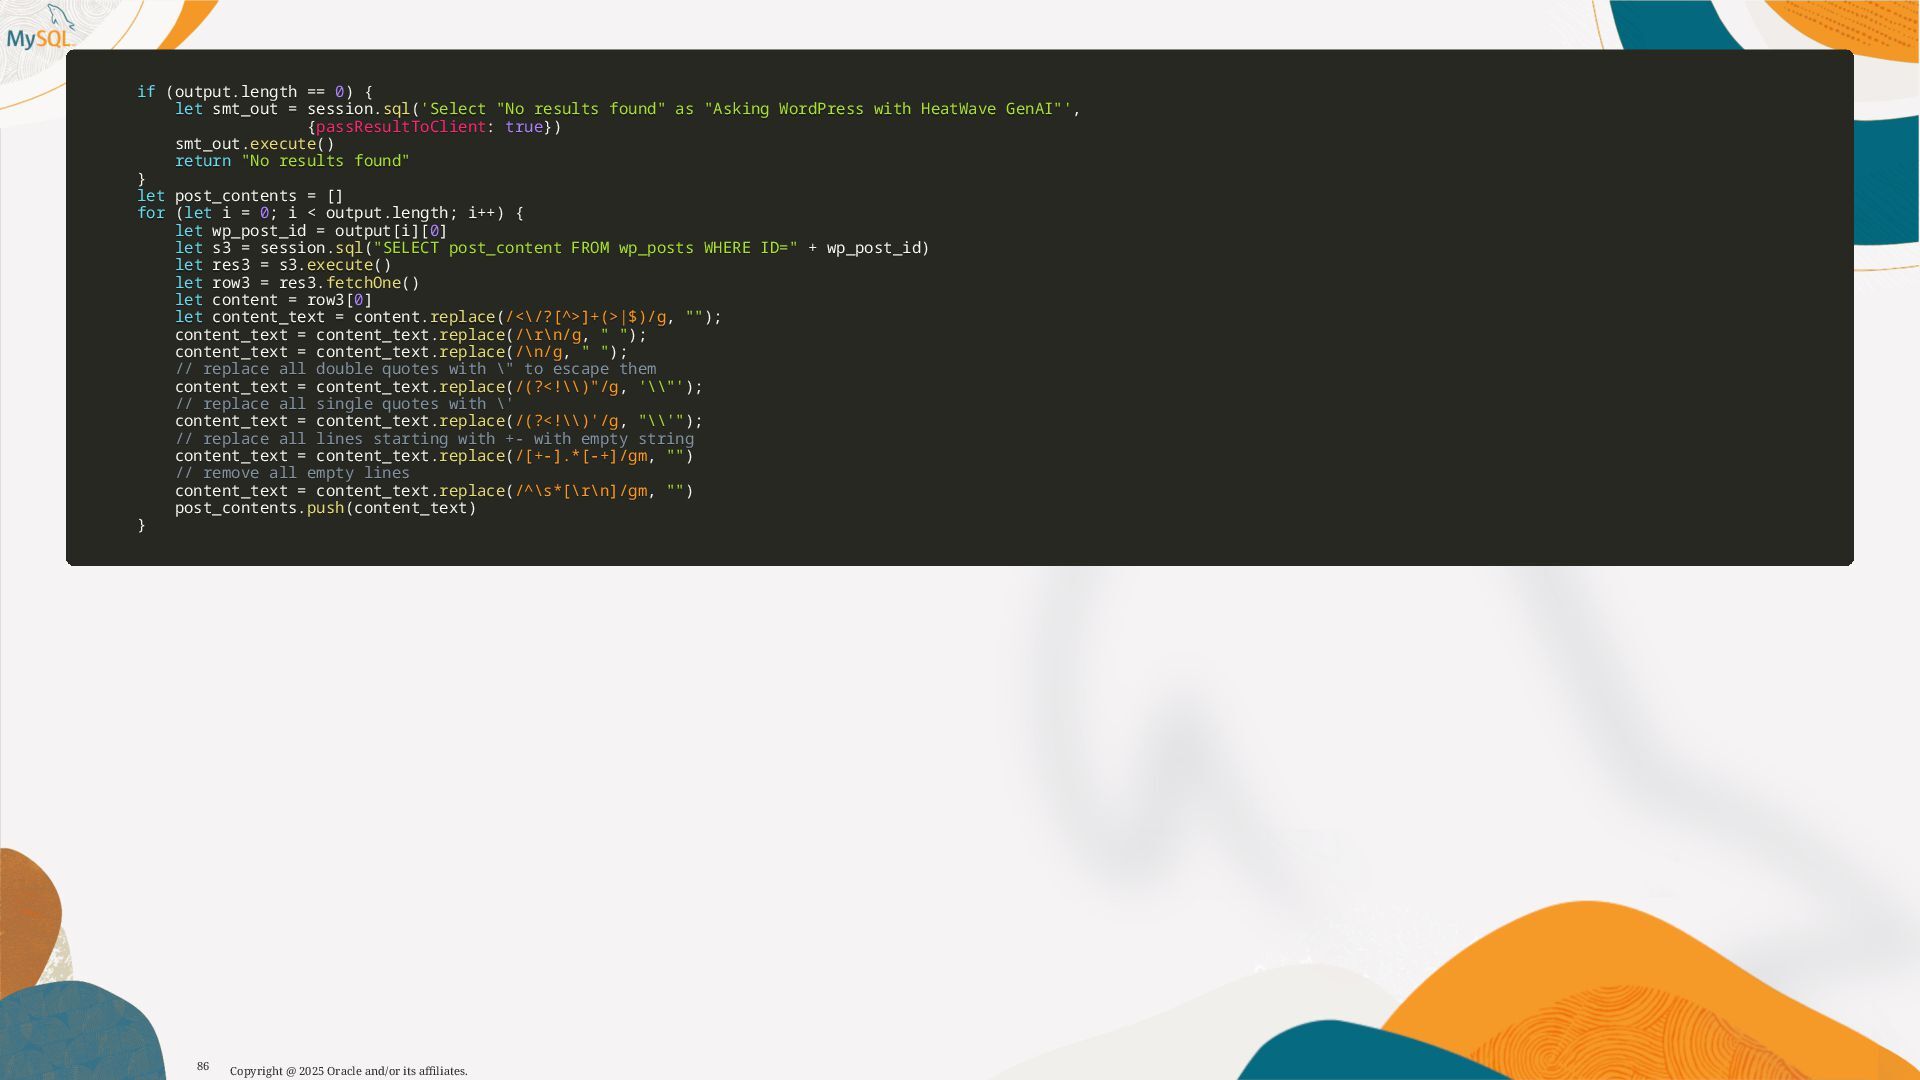This screenshot has width=1920, height=1080.
Task: Click the 'passResultToClient' property name
Action: (400, 127)
